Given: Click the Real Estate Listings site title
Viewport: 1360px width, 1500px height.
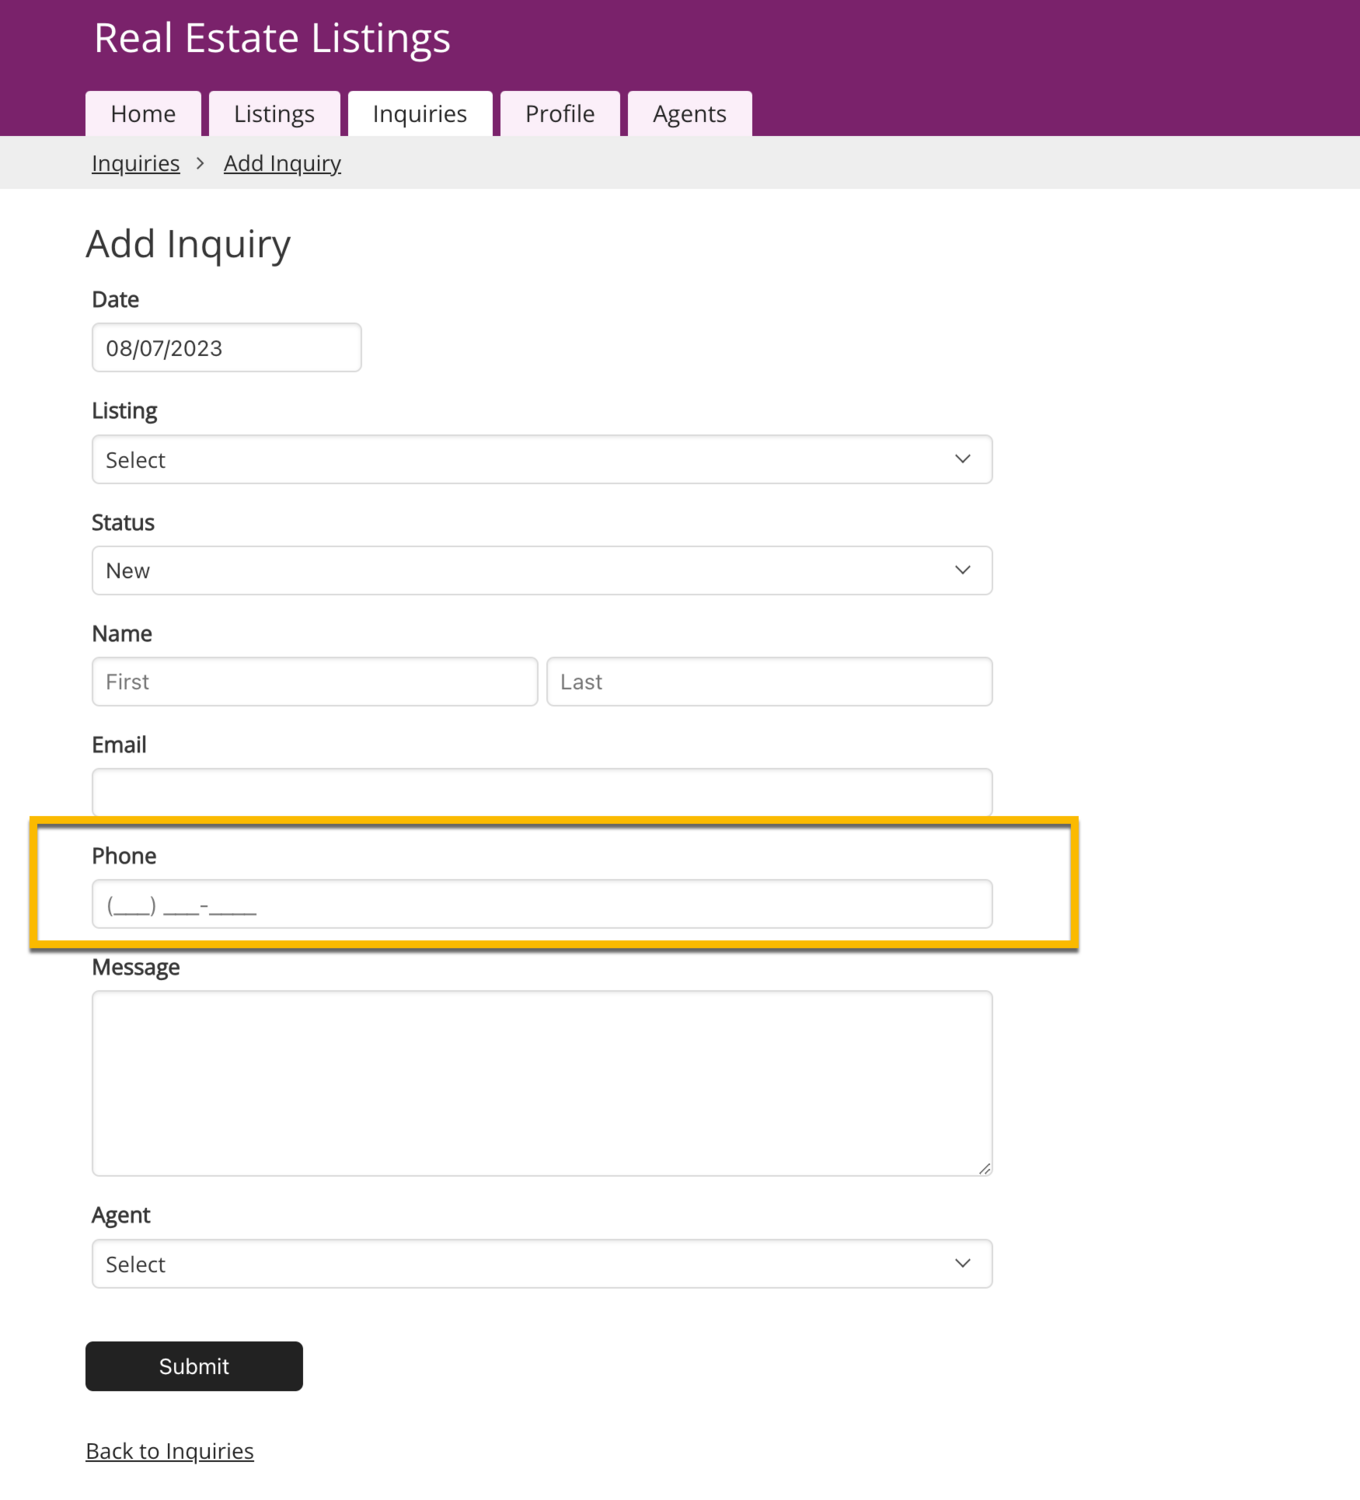Looking at the screenshot, I should 272,38.
